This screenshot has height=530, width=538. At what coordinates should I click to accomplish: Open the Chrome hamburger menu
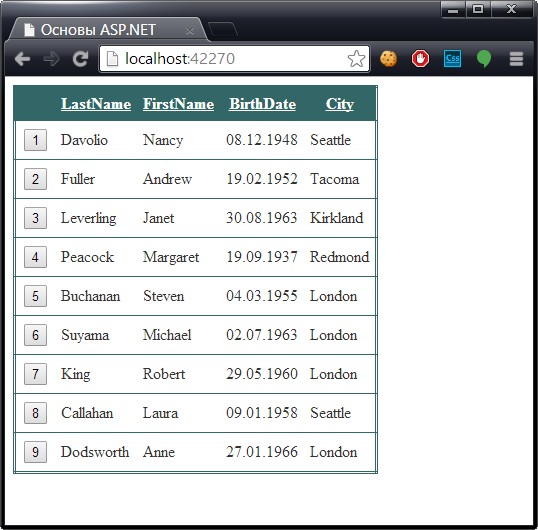pyautogui.click(x=516, y=59)
